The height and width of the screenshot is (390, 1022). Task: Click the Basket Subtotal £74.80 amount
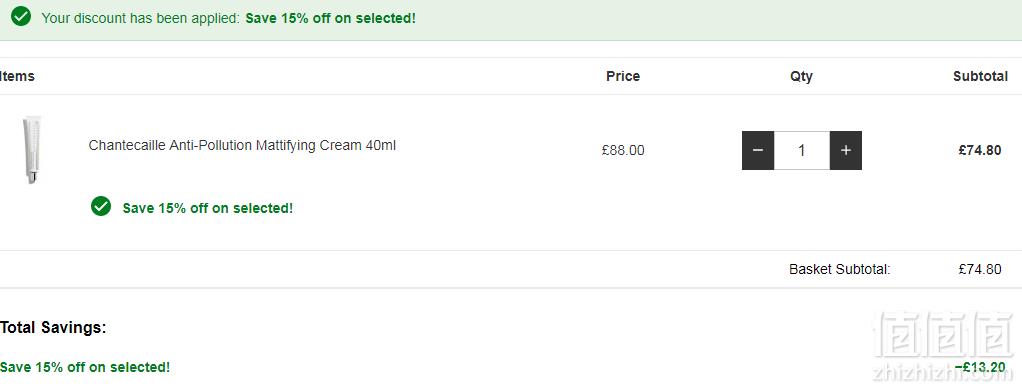(980, 269)
